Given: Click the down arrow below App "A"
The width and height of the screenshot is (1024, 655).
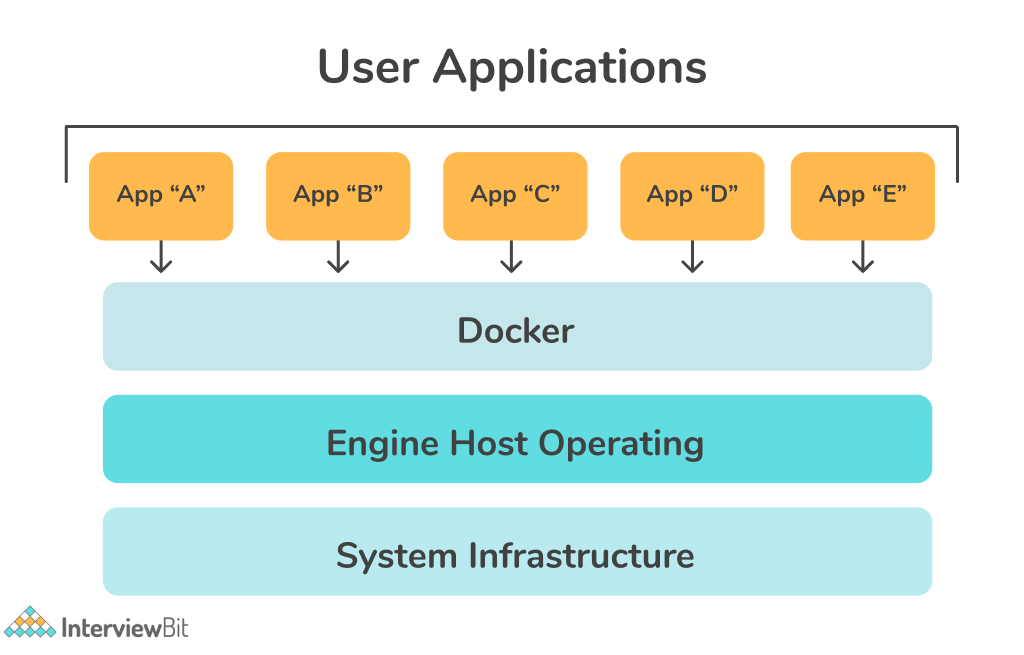Looking at the screenshot, I should 161,258.
